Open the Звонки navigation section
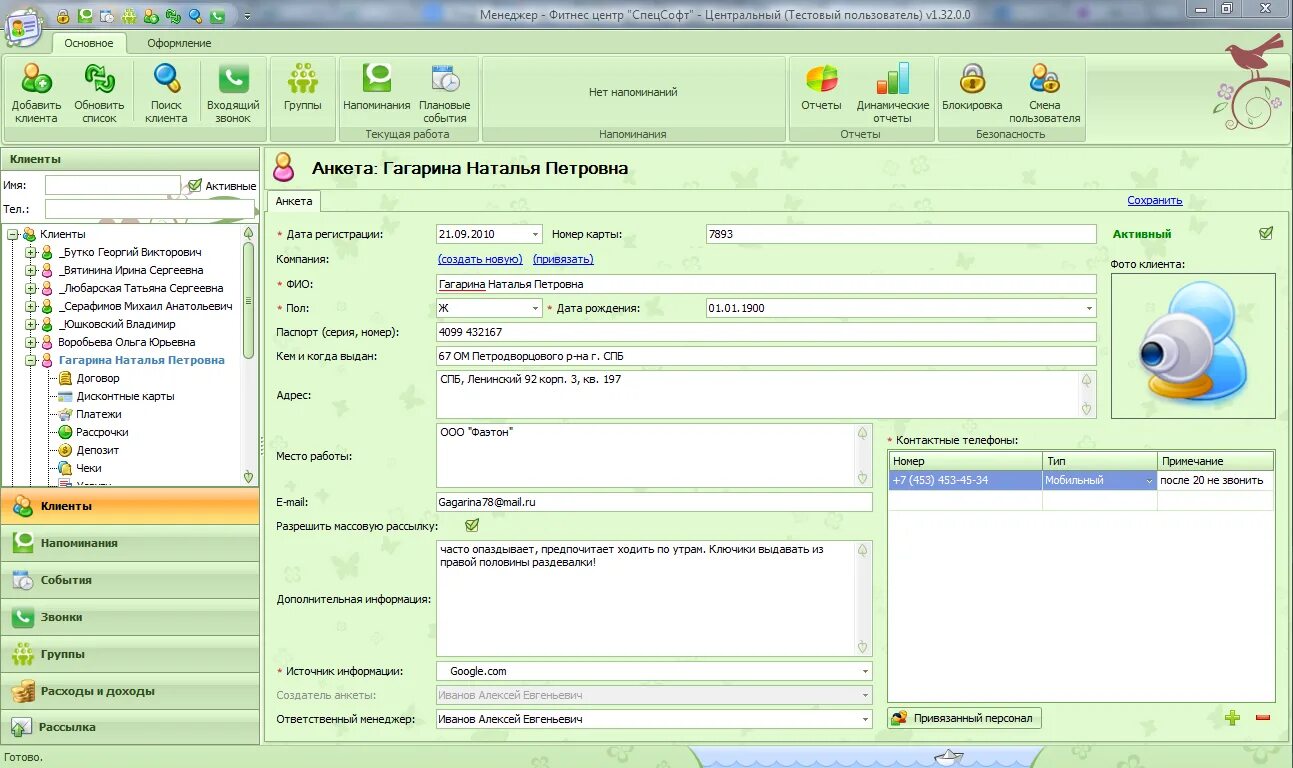Screen dimensions: 1293x768 [130, 617]
